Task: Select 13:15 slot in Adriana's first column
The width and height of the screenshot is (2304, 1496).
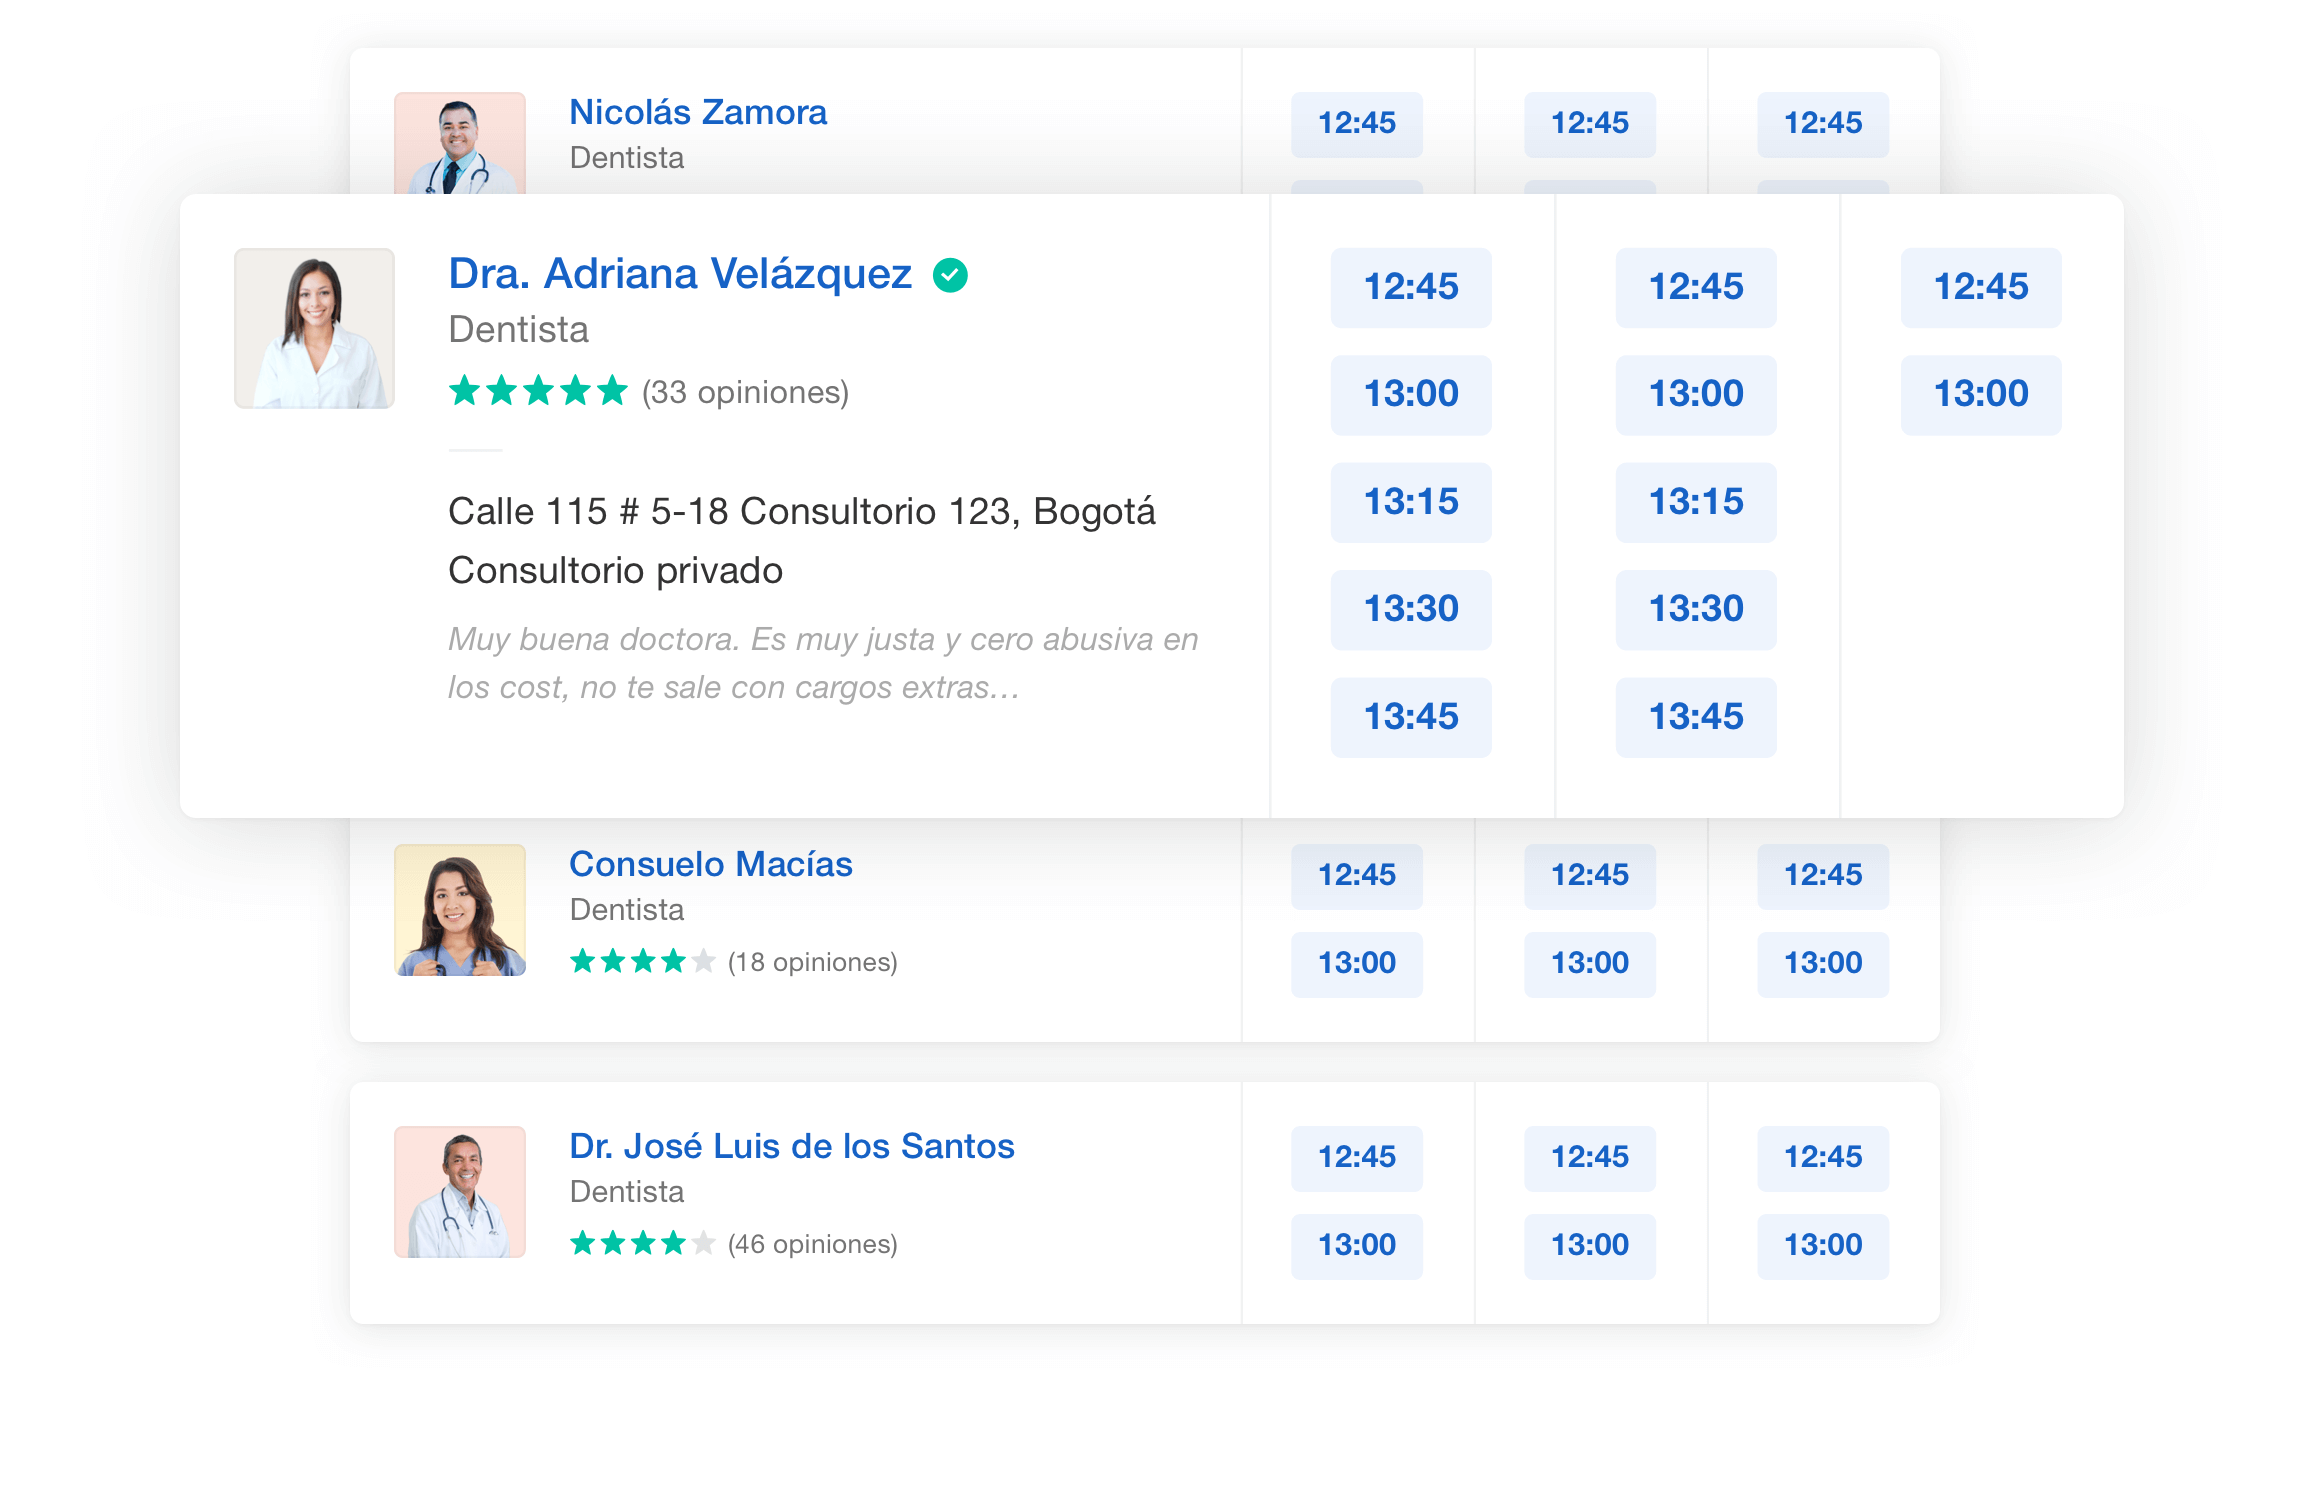Action: pyautogui.click(x=1410, y=502)
